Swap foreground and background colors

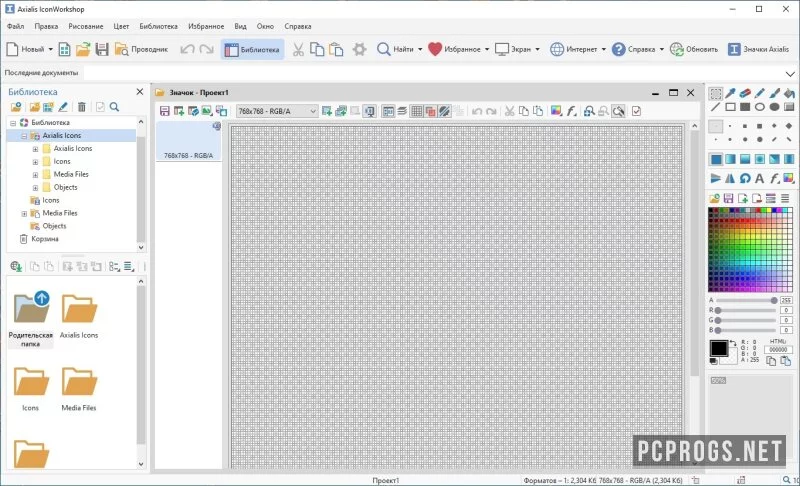click(733, 343)
